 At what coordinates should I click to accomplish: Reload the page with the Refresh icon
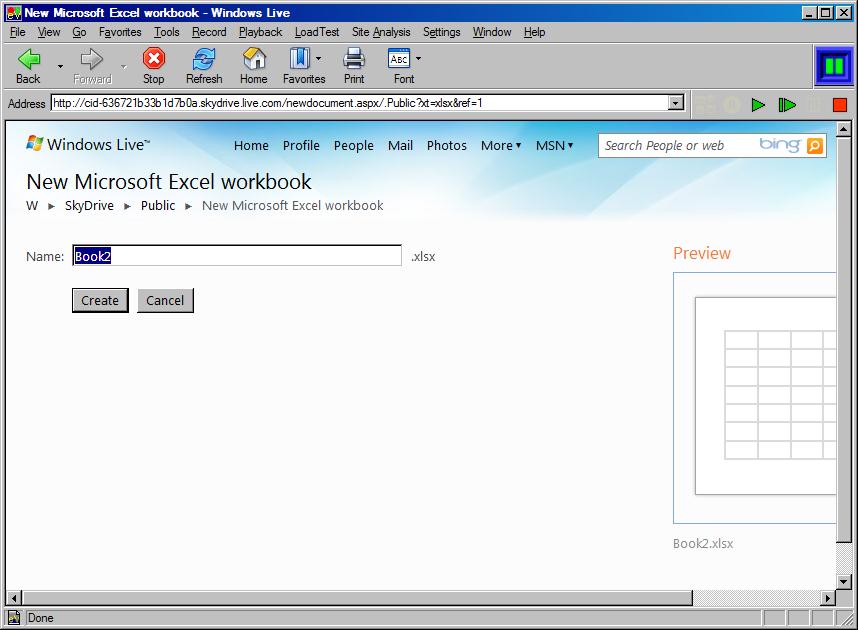[204, 59]
